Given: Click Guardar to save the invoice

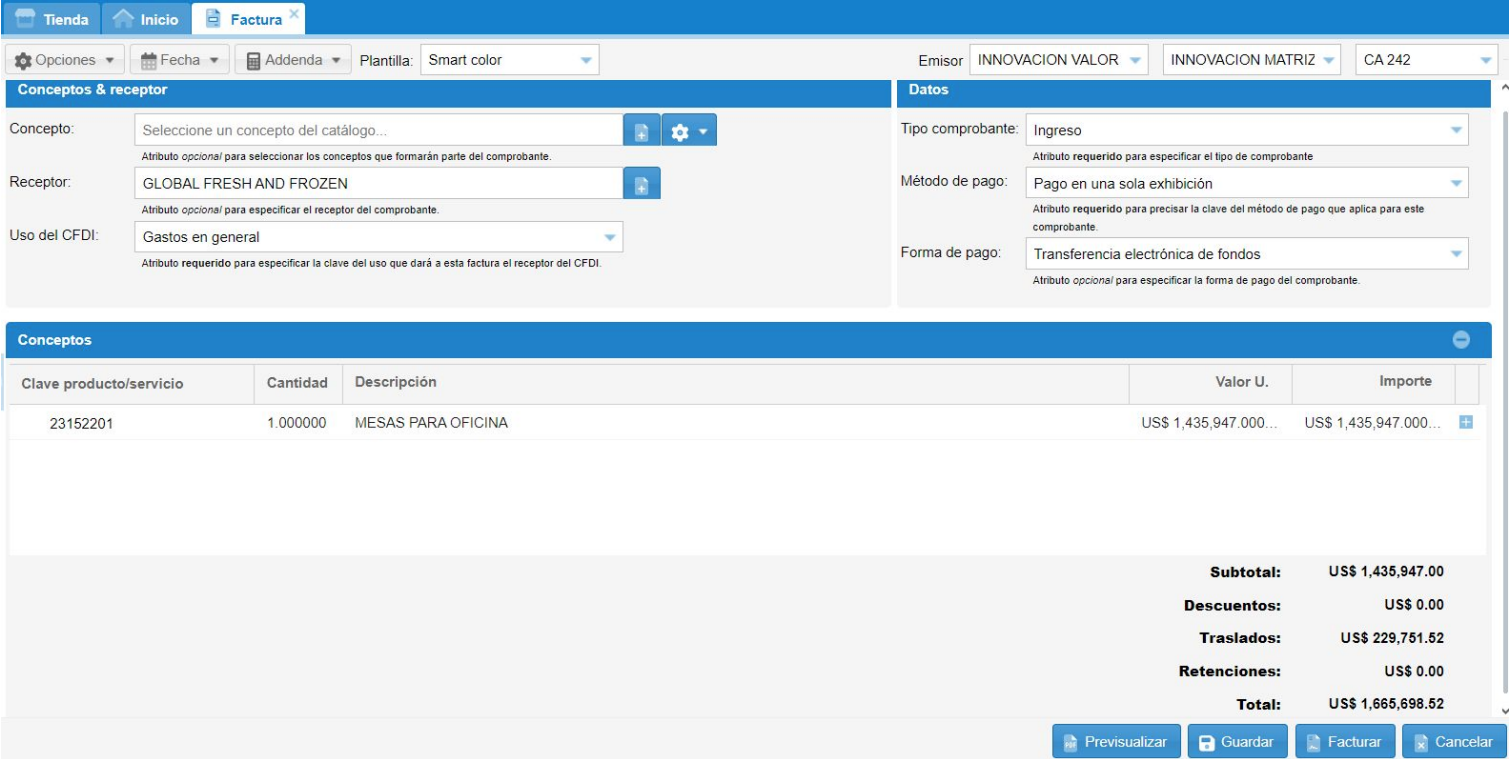Looking at the screenshot, I should point(1237,742).
